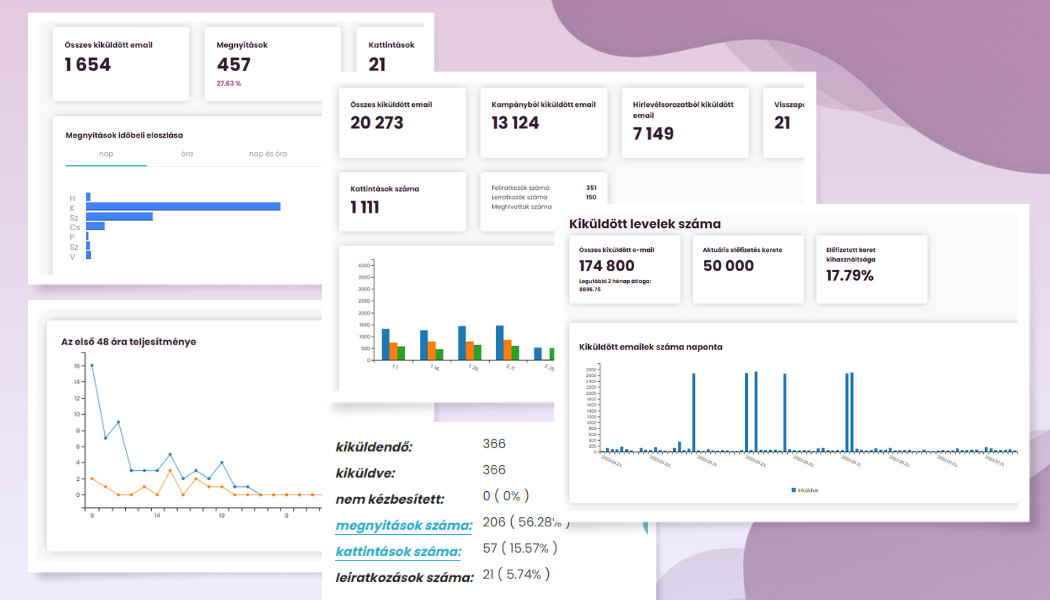The height and width of the screenshot is (600, 1050).
Task: Click the '27.63 %' open rate
Action: [x=228, y=84]
